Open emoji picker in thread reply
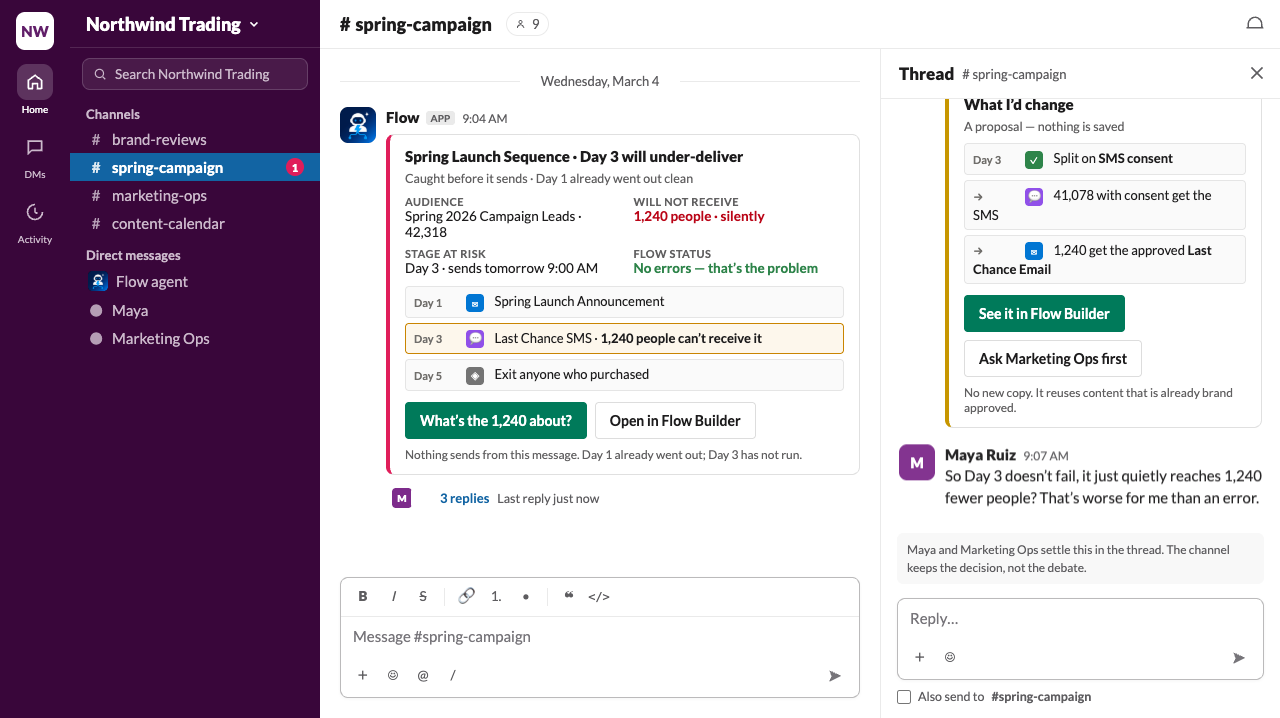Viewport: 1280px width, 718px height. pyautogui.click(x=950, y=657)
